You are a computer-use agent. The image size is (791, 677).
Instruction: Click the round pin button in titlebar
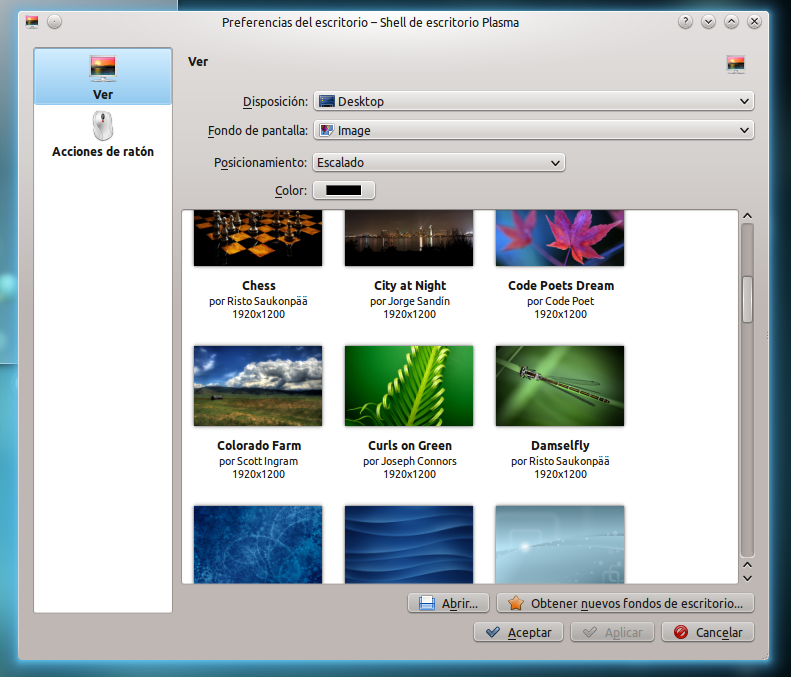[54, 22]
